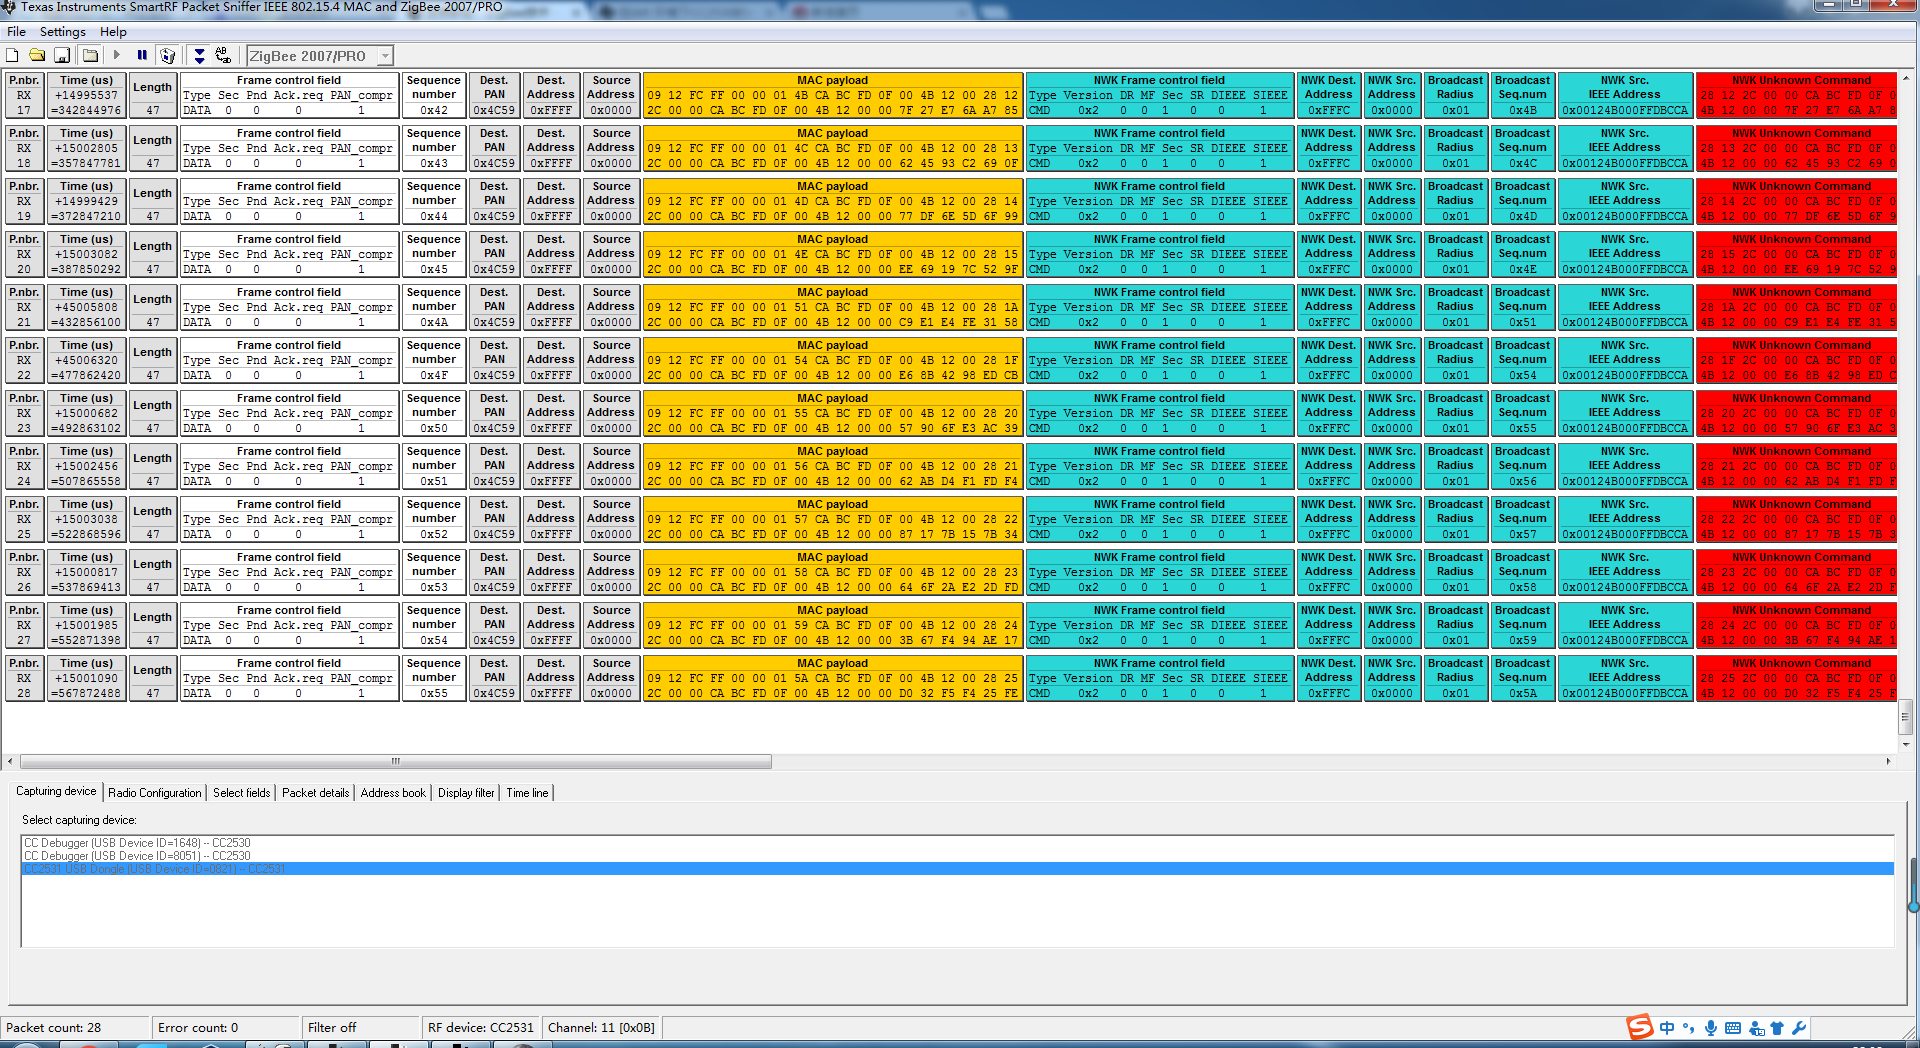
Task: Click packet 22 time +45006320 cell
Action: (87, 360)
